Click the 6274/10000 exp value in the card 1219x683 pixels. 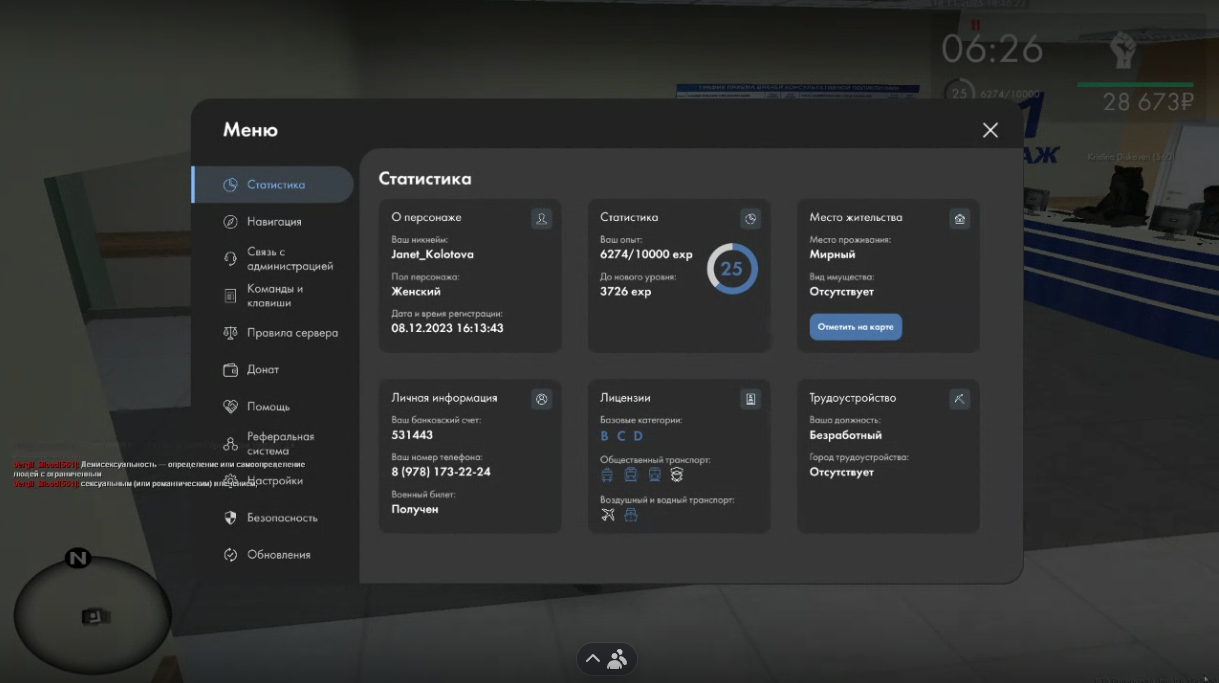[646, 254]
